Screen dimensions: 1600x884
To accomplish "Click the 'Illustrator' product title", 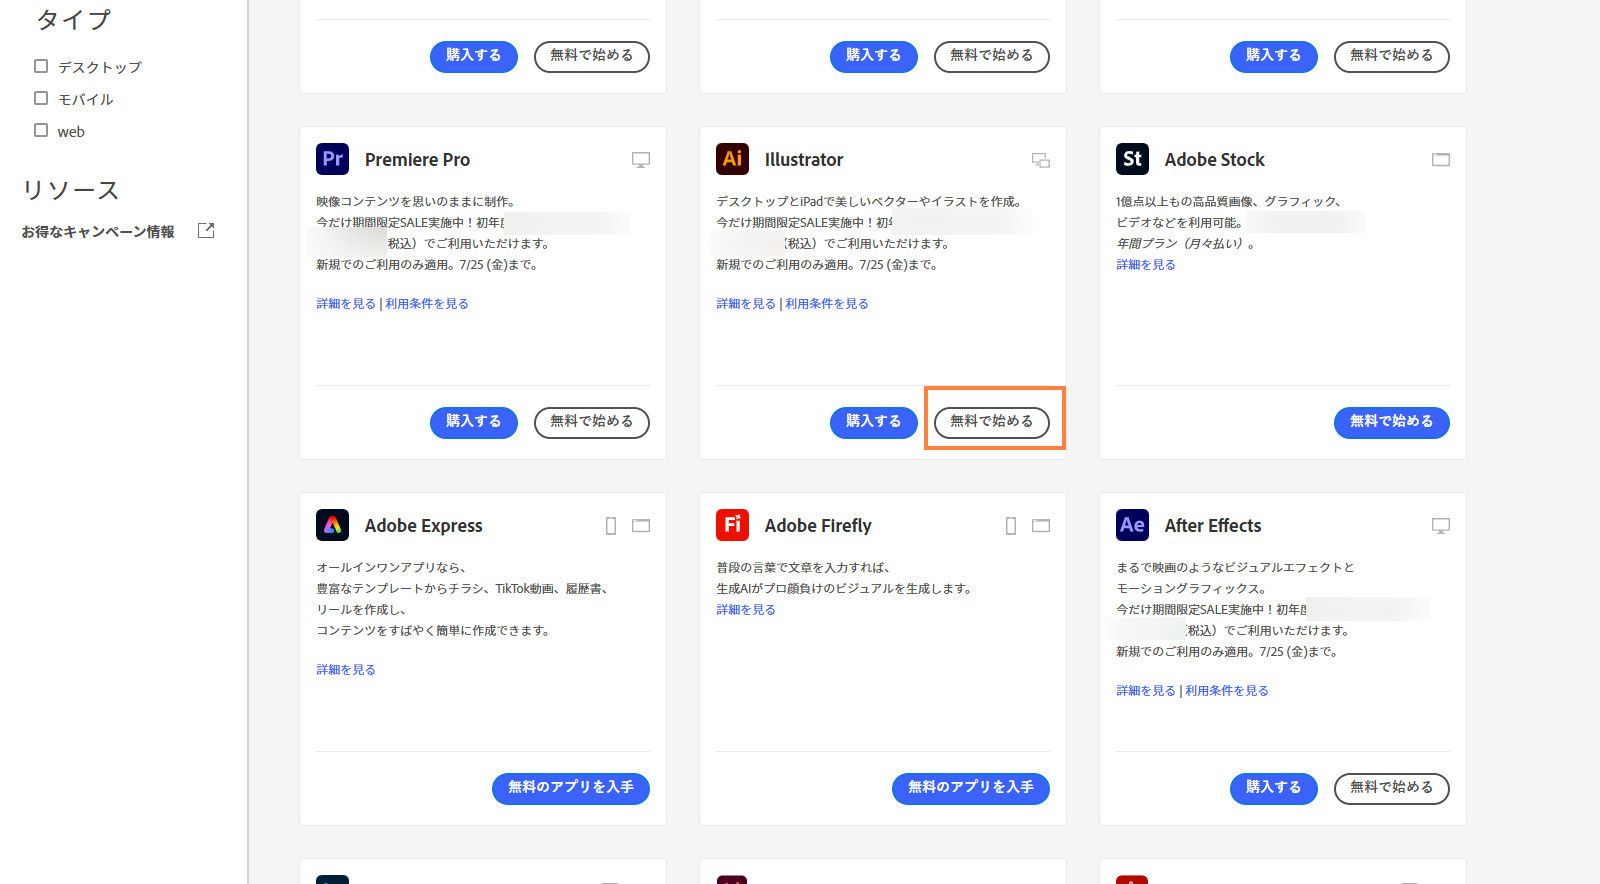I will coord(804,160).
